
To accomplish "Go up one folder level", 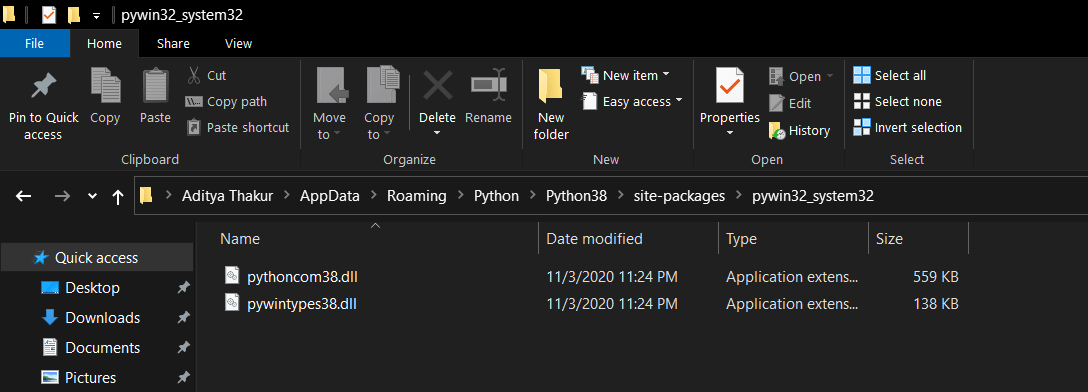I will 118,197.
